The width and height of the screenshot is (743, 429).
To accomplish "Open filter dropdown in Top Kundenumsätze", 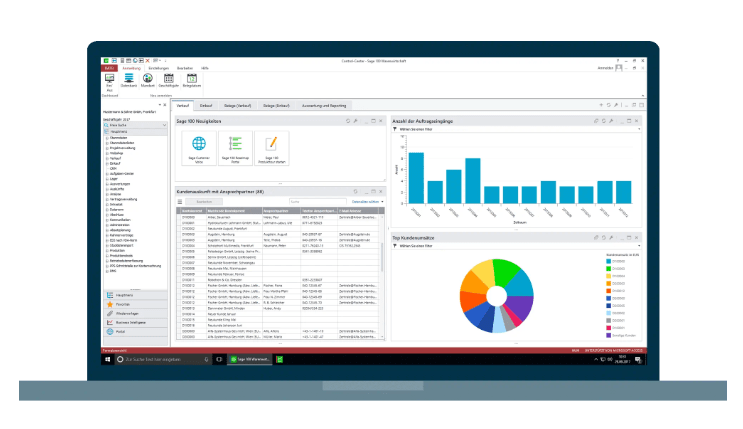I will (639, 246).
